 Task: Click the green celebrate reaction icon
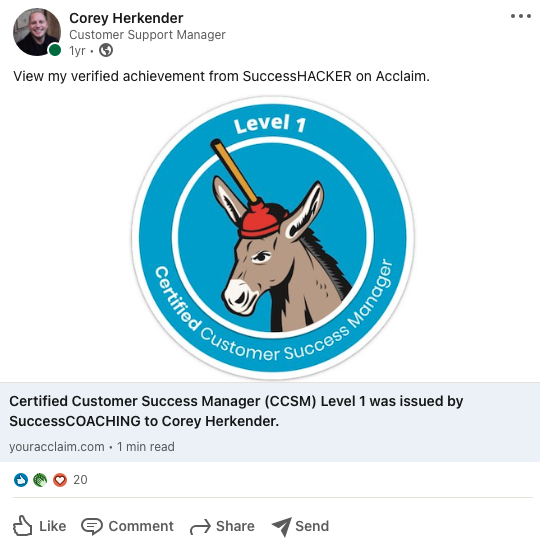coord(40,480)
